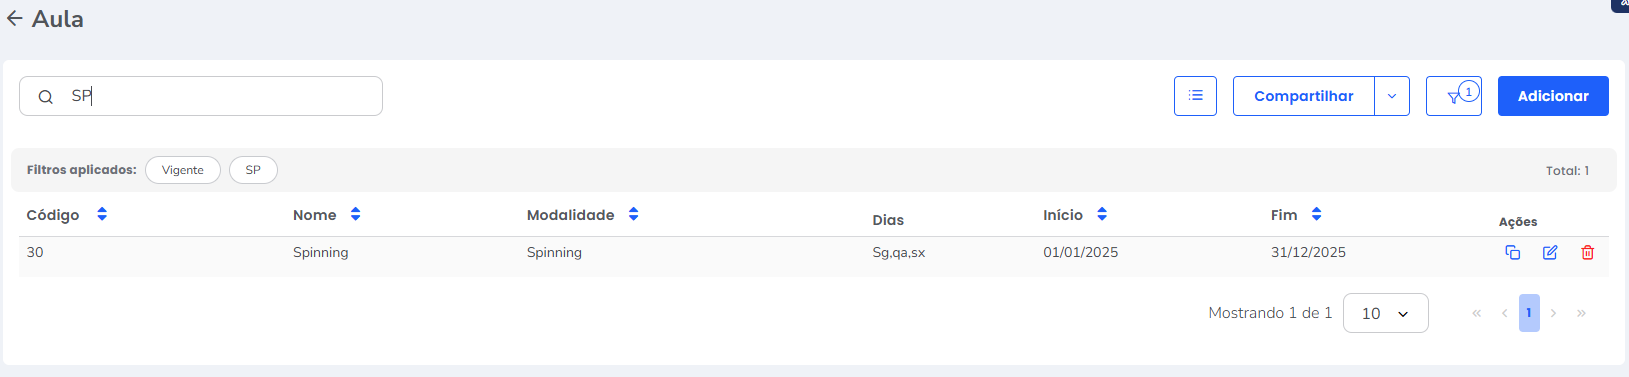
Task: Delete the Spinning class with trash icon
Action: (x=1587, y=252)
